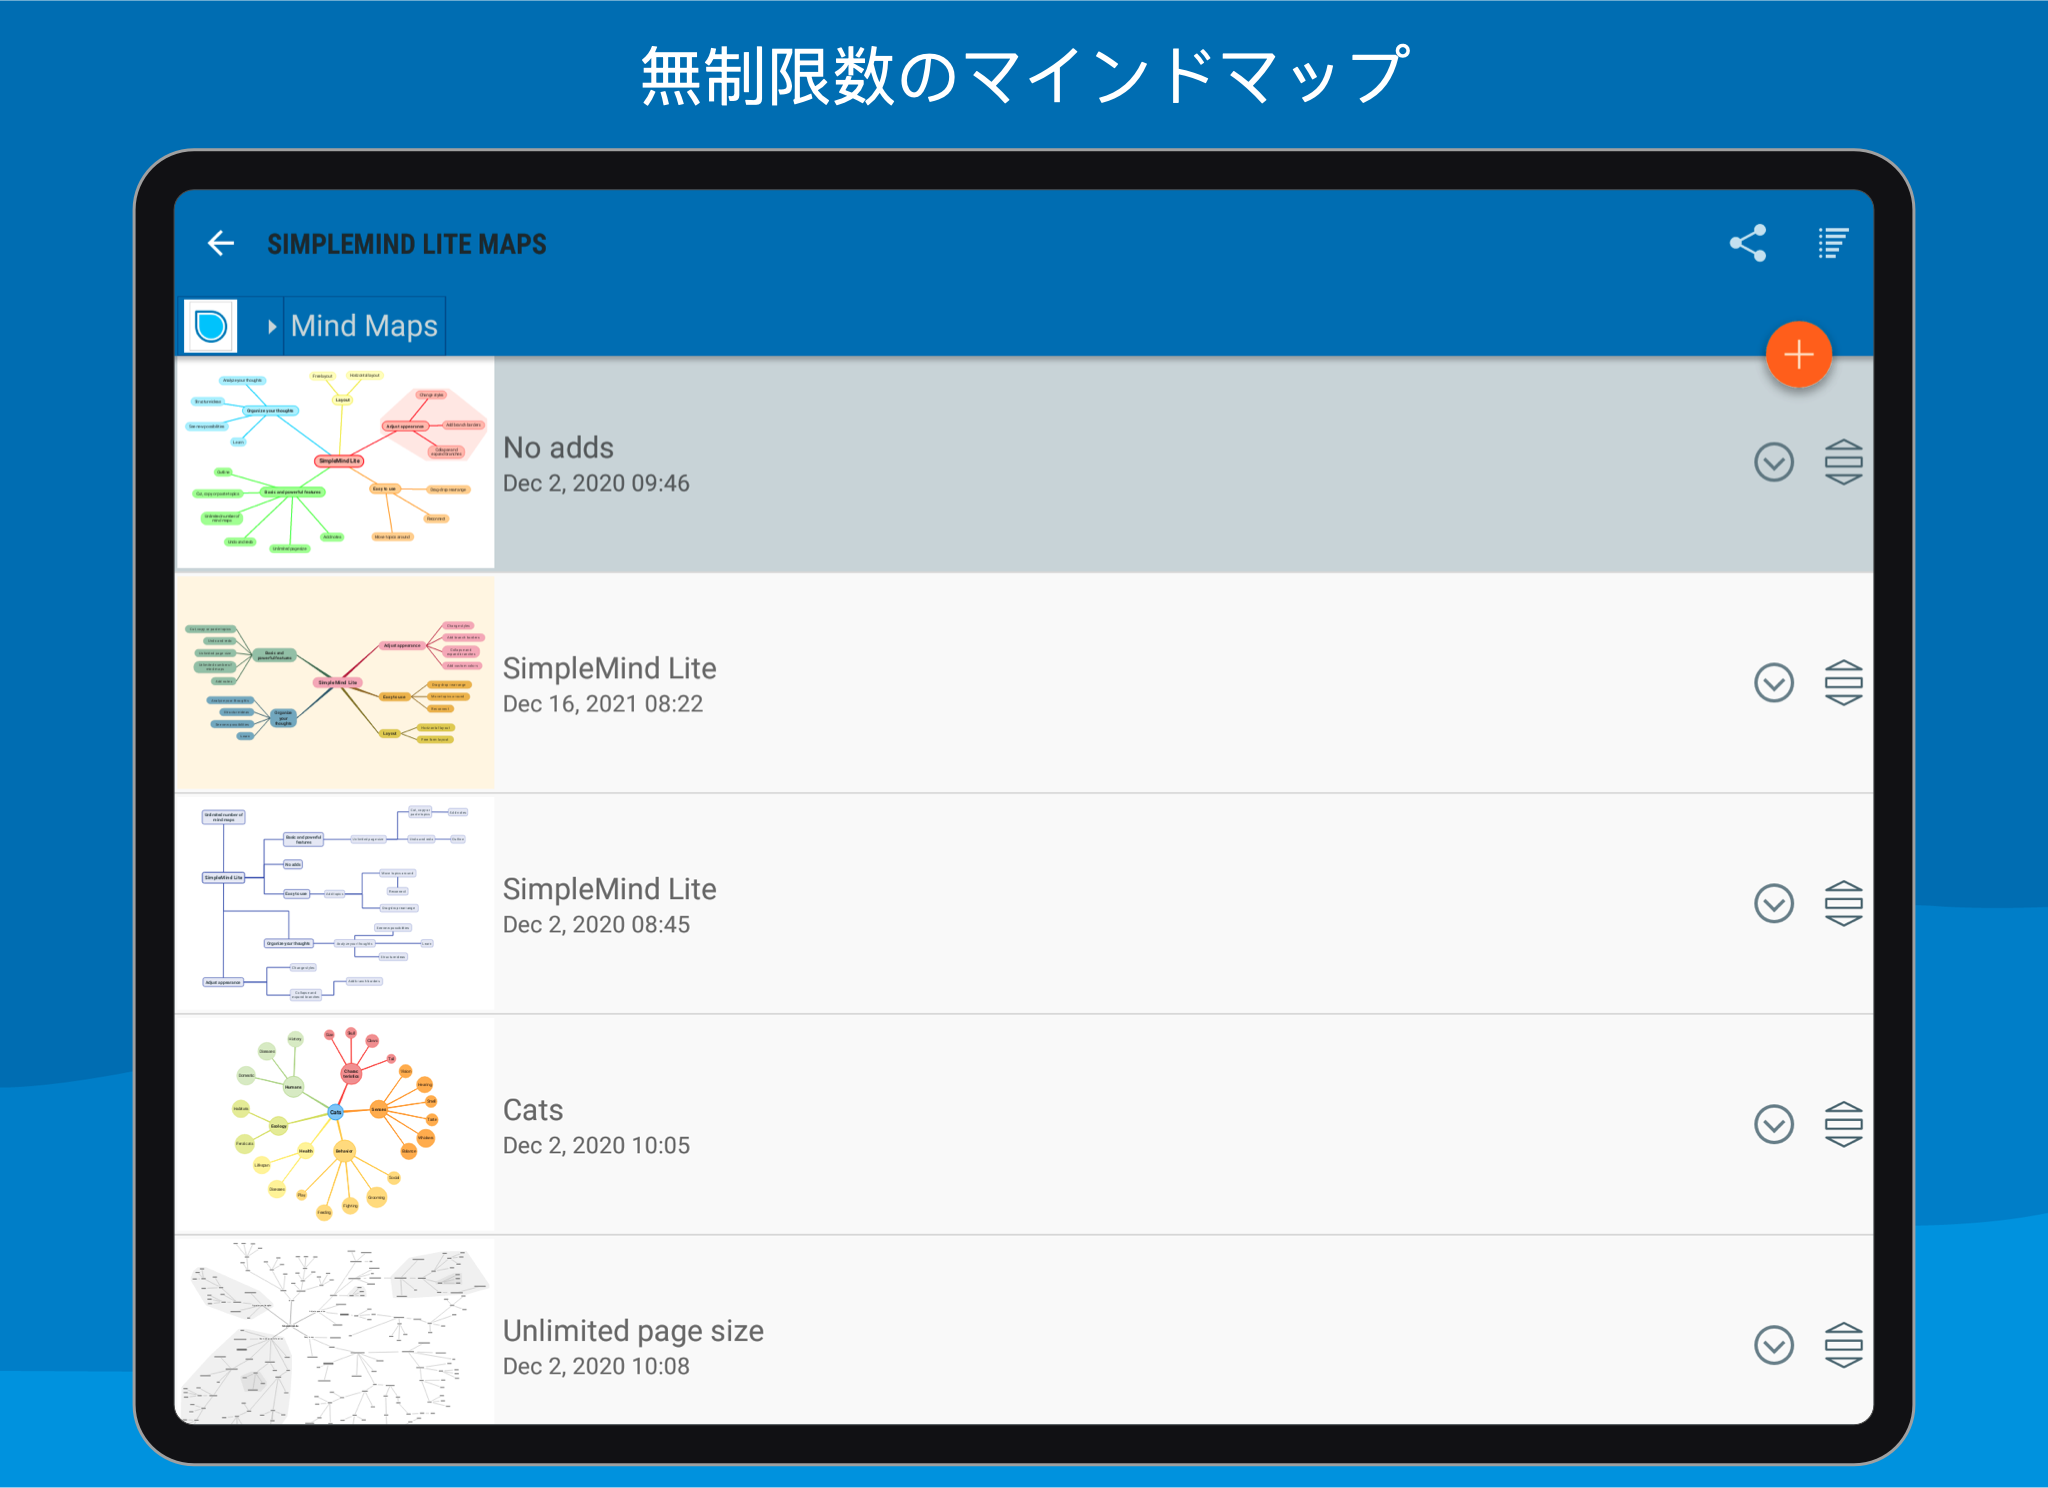Click the date "Dec 2, 2020 10:05"
The image size is (2048, 1488).
tap(596, 1146)
